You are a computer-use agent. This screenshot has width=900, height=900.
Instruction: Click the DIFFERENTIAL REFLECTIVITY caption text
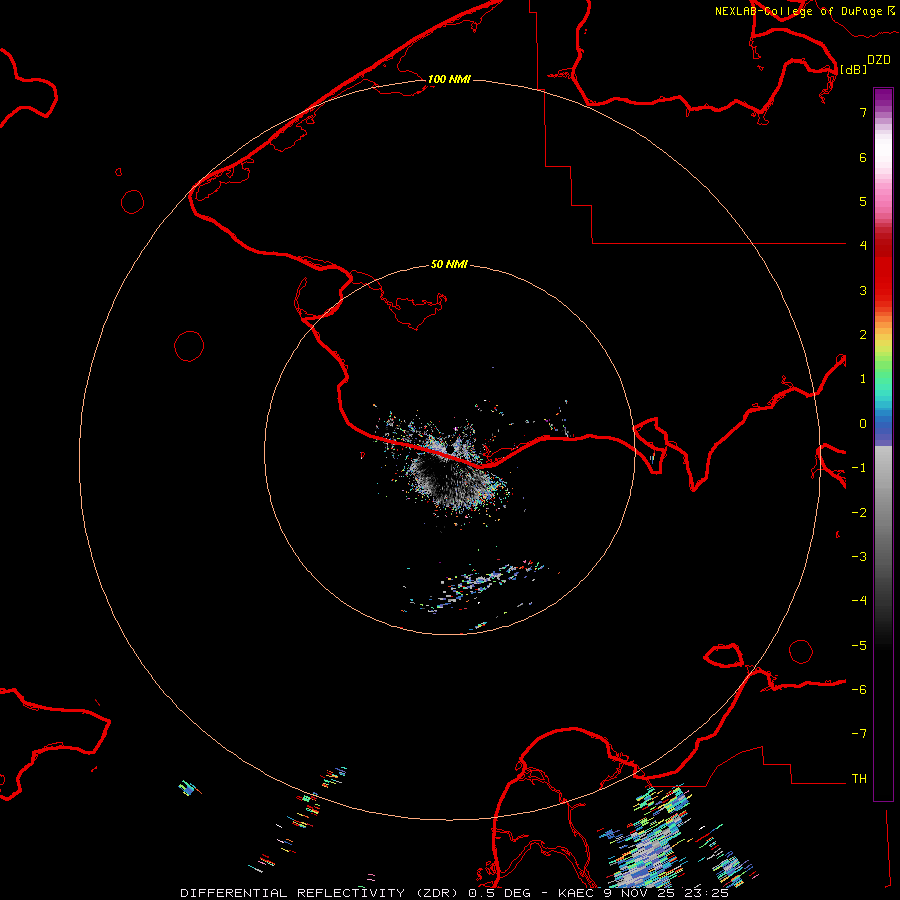[x=292, y=893]
